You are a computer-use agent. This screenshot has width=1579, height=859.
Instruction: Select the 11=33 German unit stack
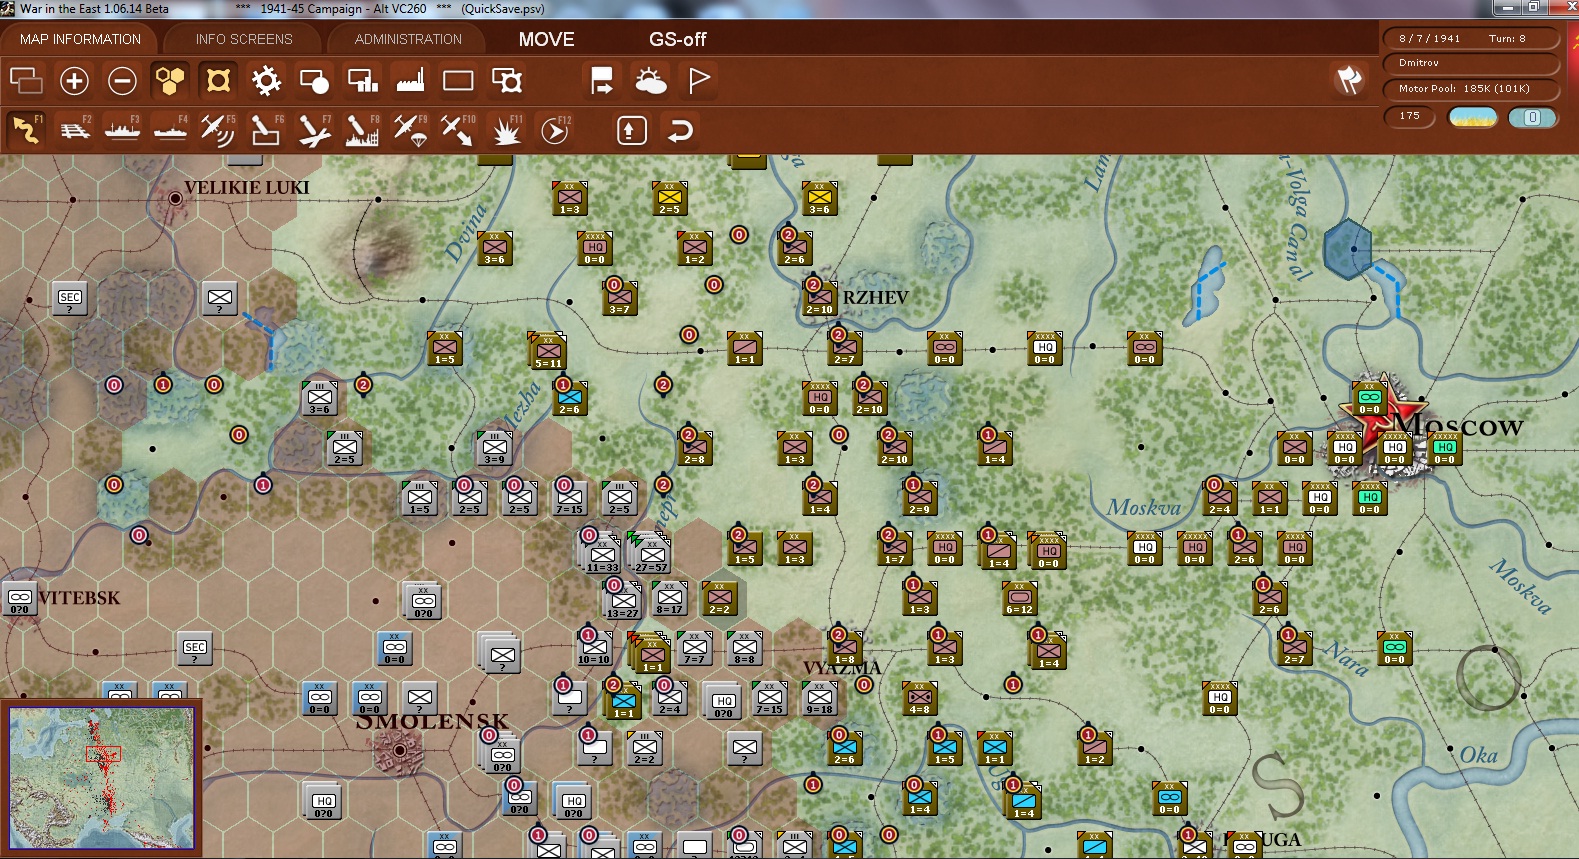[602, 555]
